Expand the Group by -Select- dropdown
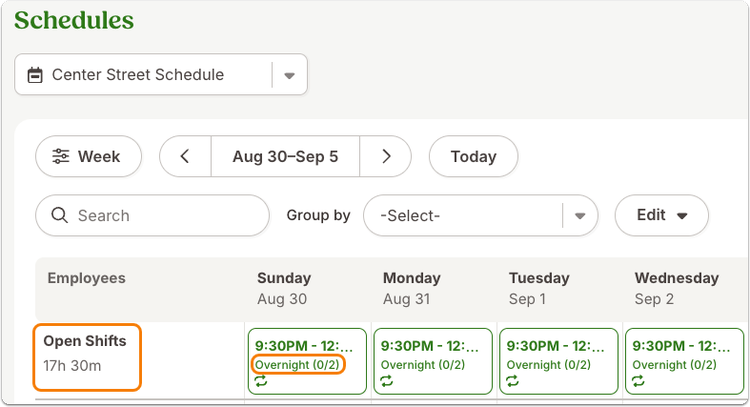The image size is (750, 407). point(480,215)
